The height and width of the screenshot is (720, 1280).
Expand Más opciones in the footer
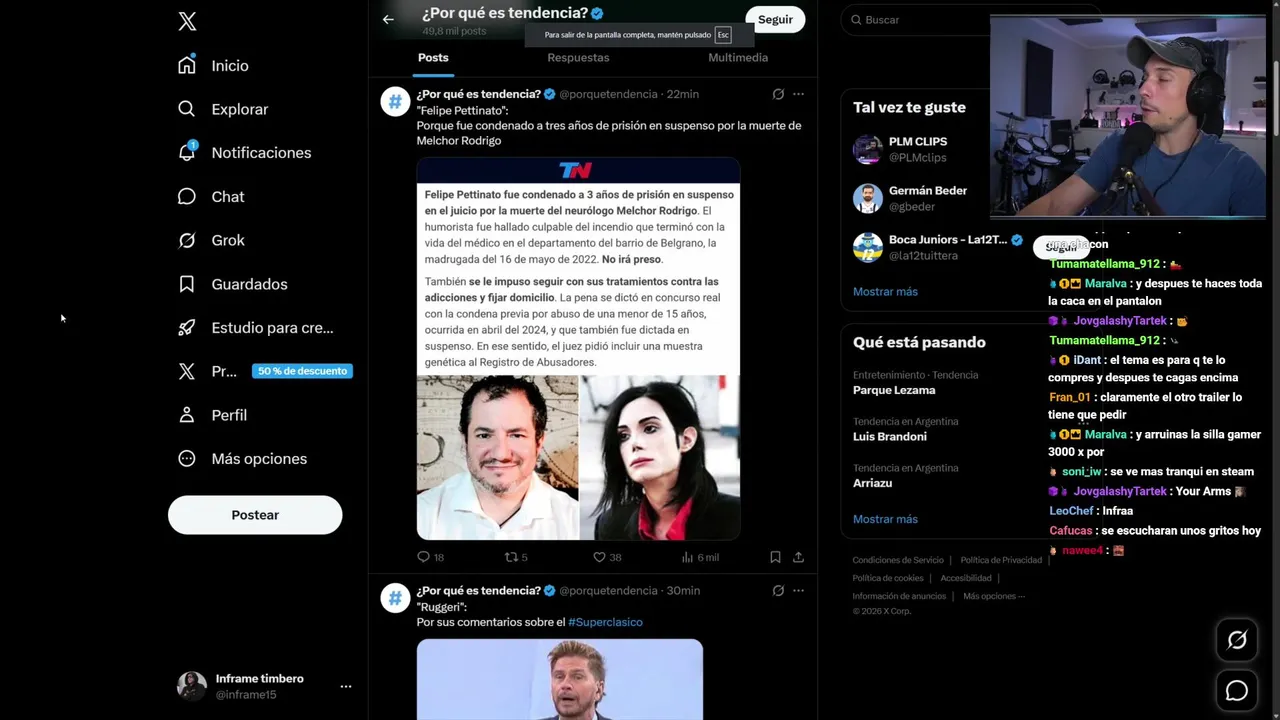[994, 596]
